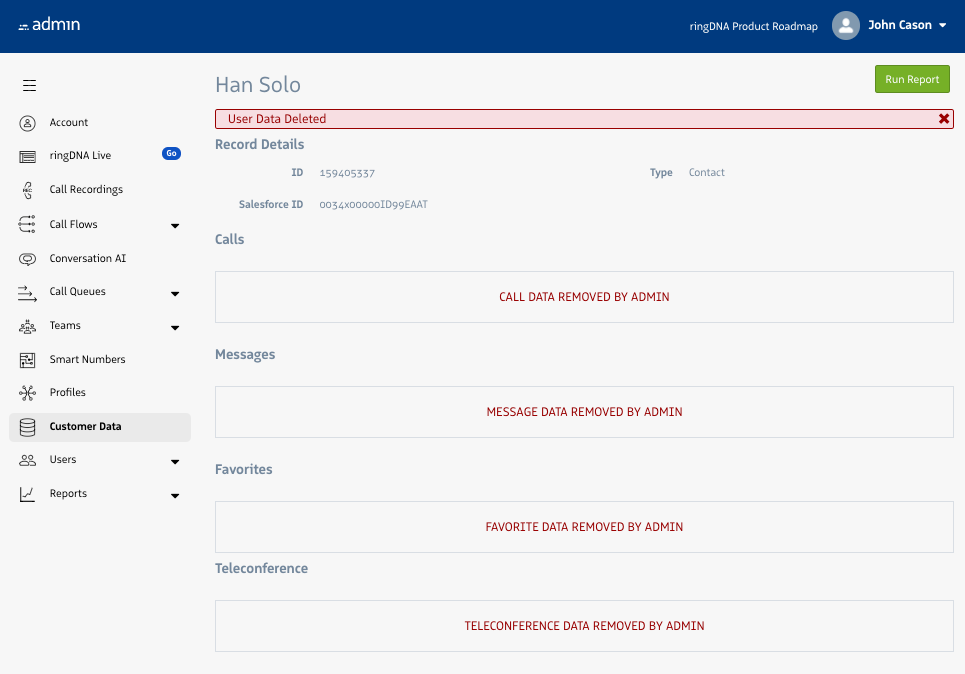Click the hamburger menu icon
The width and height of the screenshot is (965, 674).
coord(30,86)
